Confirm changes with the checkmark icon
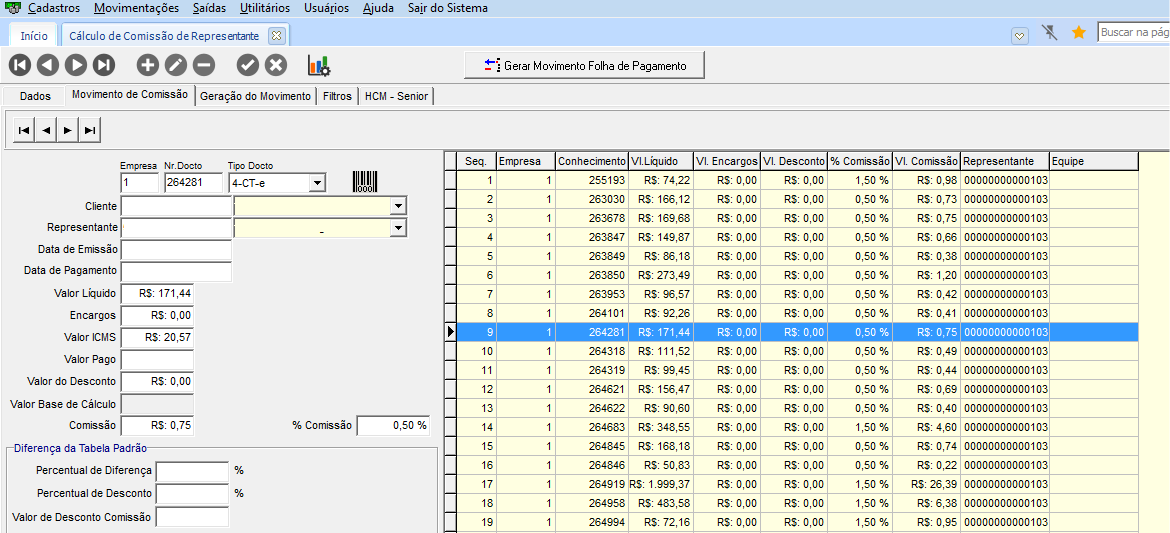Viewport: 1170px width, 533px height. (x=248, y=66)
